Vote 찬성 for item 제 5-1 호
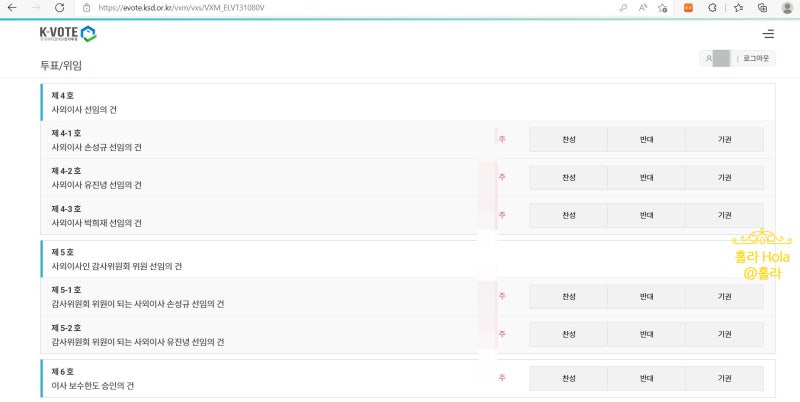Image resolution: width=800 pixels, height=402 pixels. 568,297
